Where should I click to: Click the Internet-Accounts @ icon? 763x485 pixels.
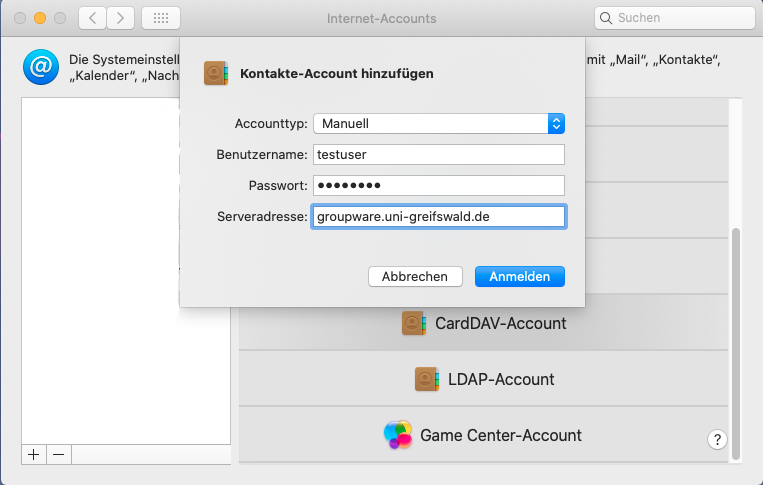(x=40, y=67)
